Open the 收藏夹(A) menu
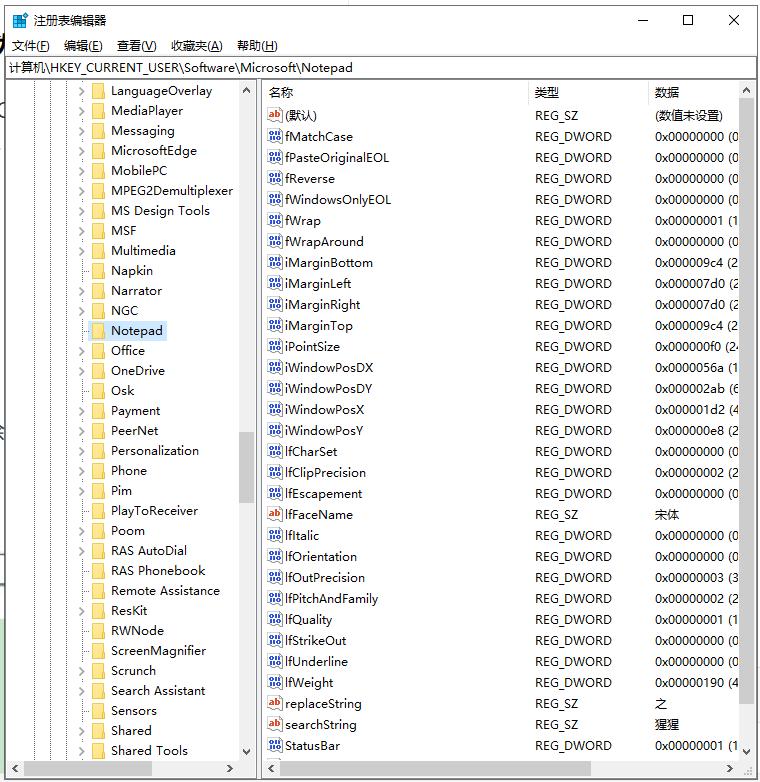The image size is (760, 782). tap(196, 46)
